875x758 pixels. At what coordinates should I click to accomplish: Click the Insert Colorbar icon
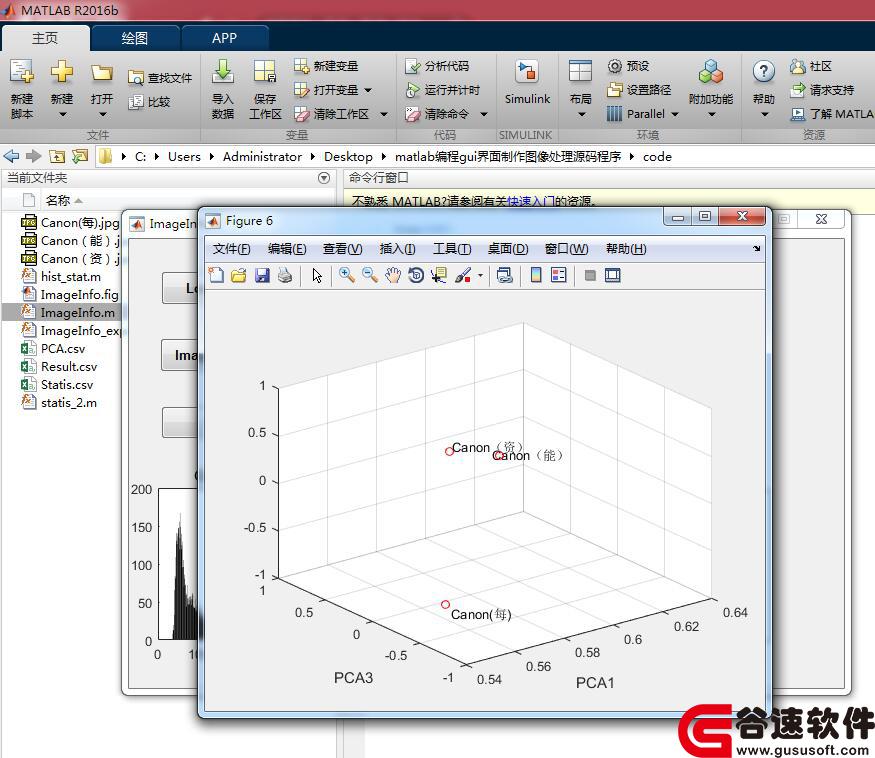pos(536,275)
